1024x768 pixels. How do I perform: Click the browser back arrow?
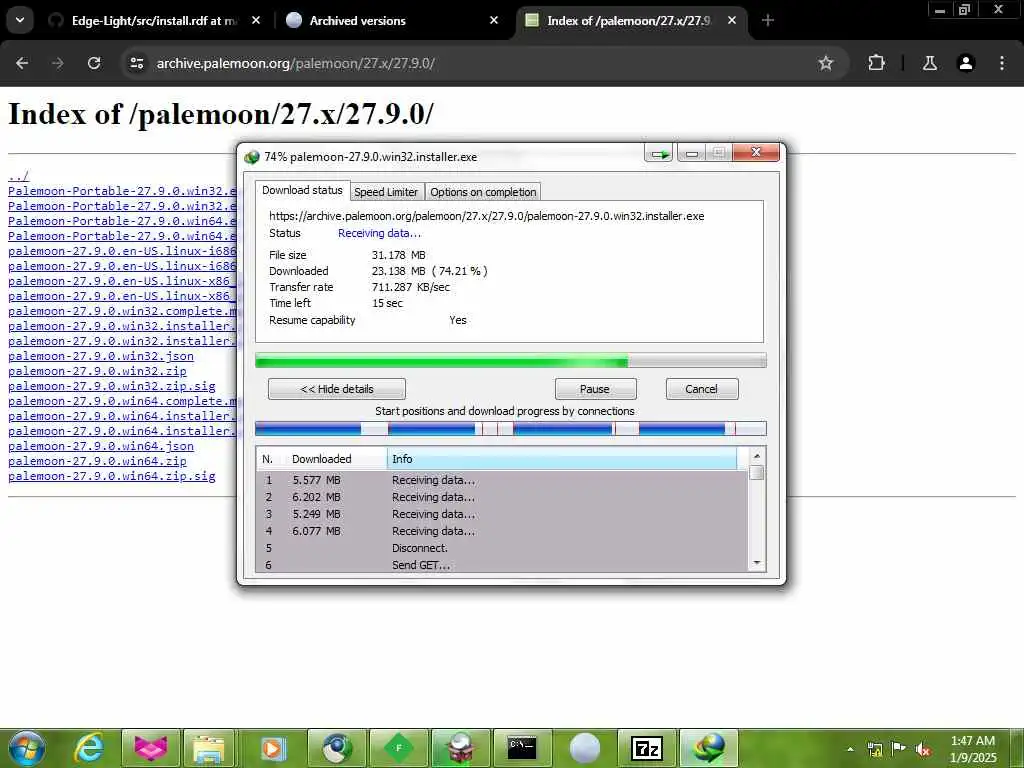point(22,63)
